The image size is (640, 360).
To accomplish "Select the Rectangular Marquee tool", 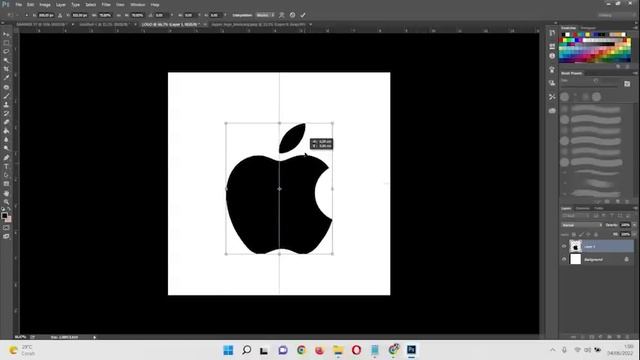I will point(6,43).
